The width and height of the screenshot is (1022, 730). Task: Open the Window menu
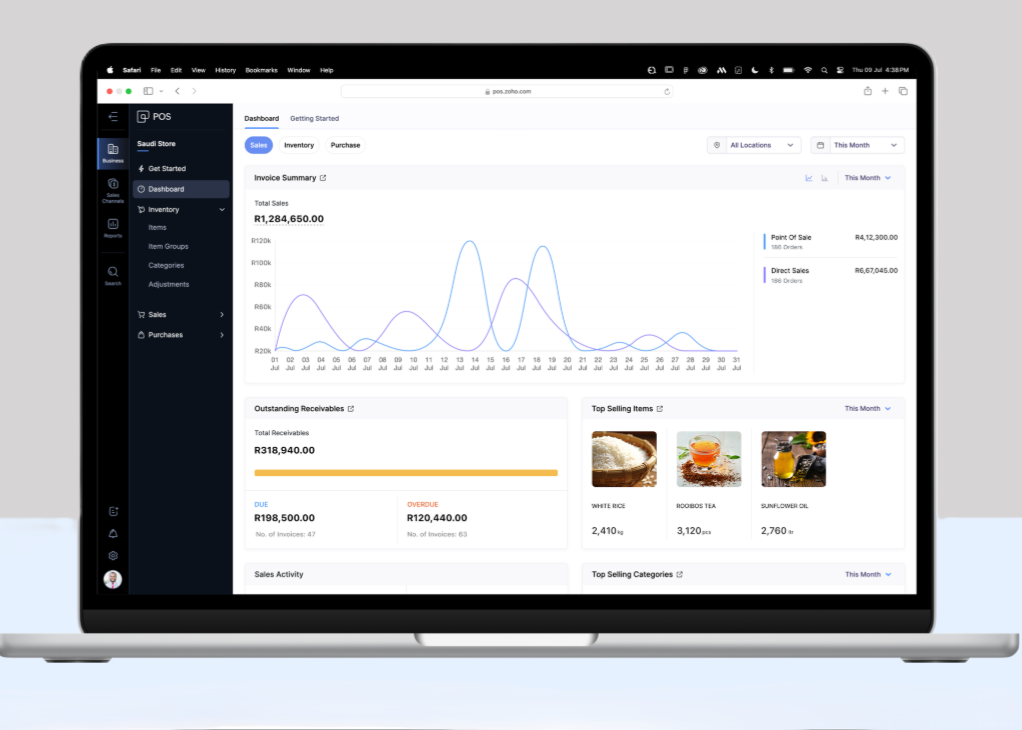pos(299,70)
